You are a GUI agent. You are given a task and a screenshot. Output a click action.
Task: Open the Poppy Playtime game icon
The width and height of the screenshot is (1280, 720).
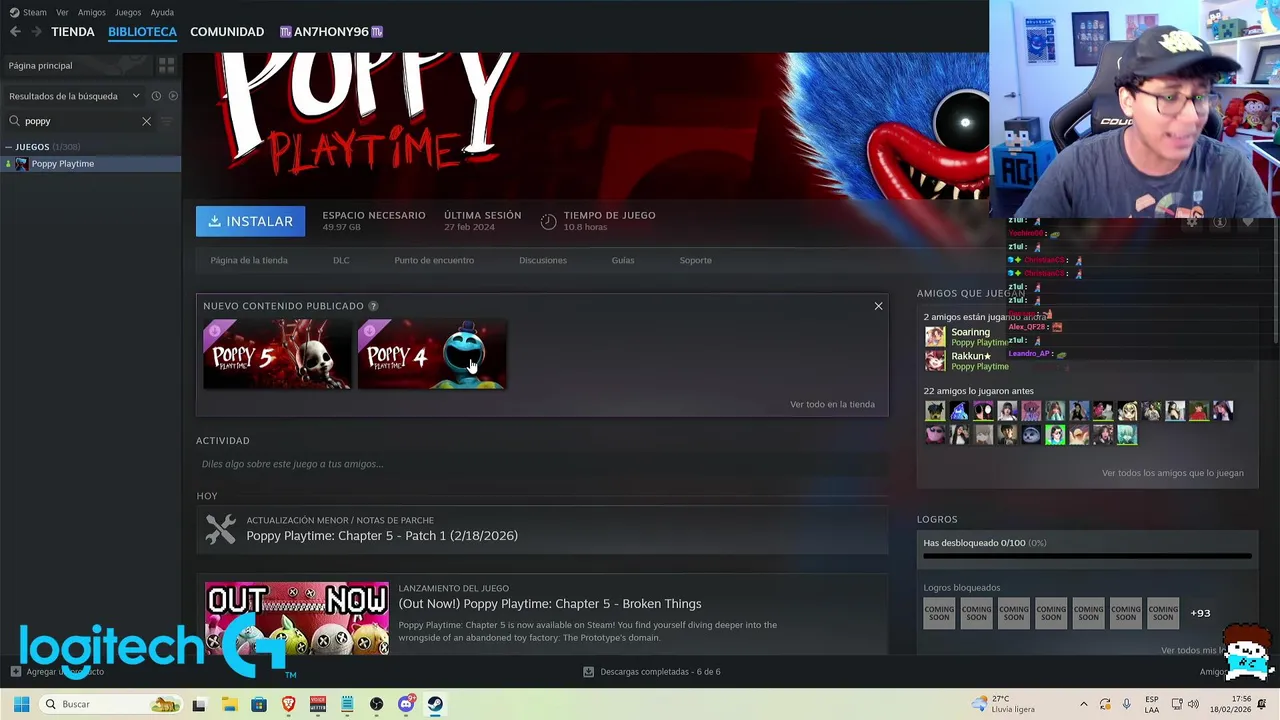pyautogui.click(x=21, y=164)
